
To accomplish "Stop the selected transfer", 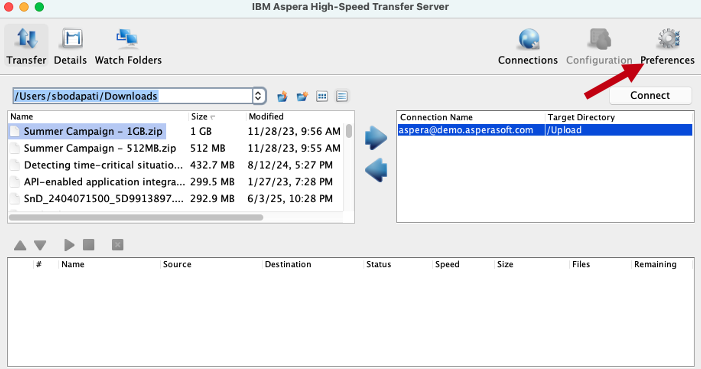I will coord(89,245).
